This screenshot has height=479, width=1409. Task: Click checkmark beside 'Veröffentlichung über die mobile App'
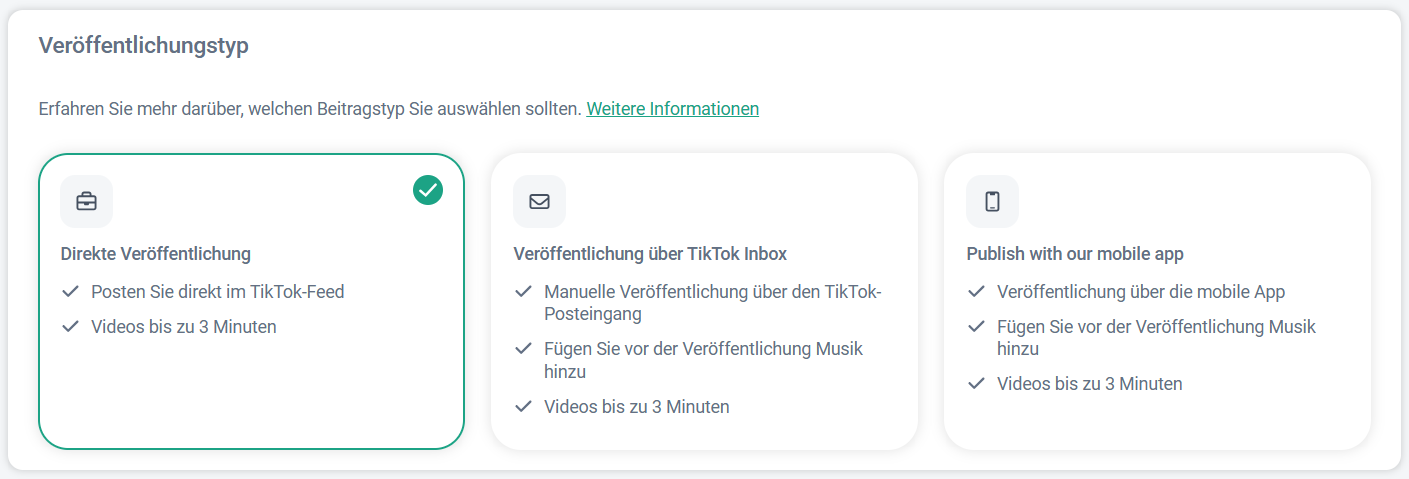976,292
